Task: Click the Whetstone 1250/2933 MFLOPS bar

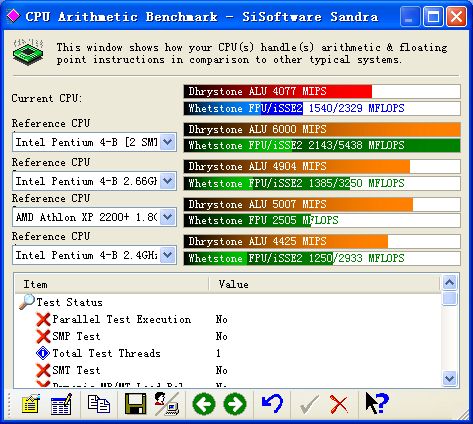Action: pyautogui.click(x=322, y=258)
